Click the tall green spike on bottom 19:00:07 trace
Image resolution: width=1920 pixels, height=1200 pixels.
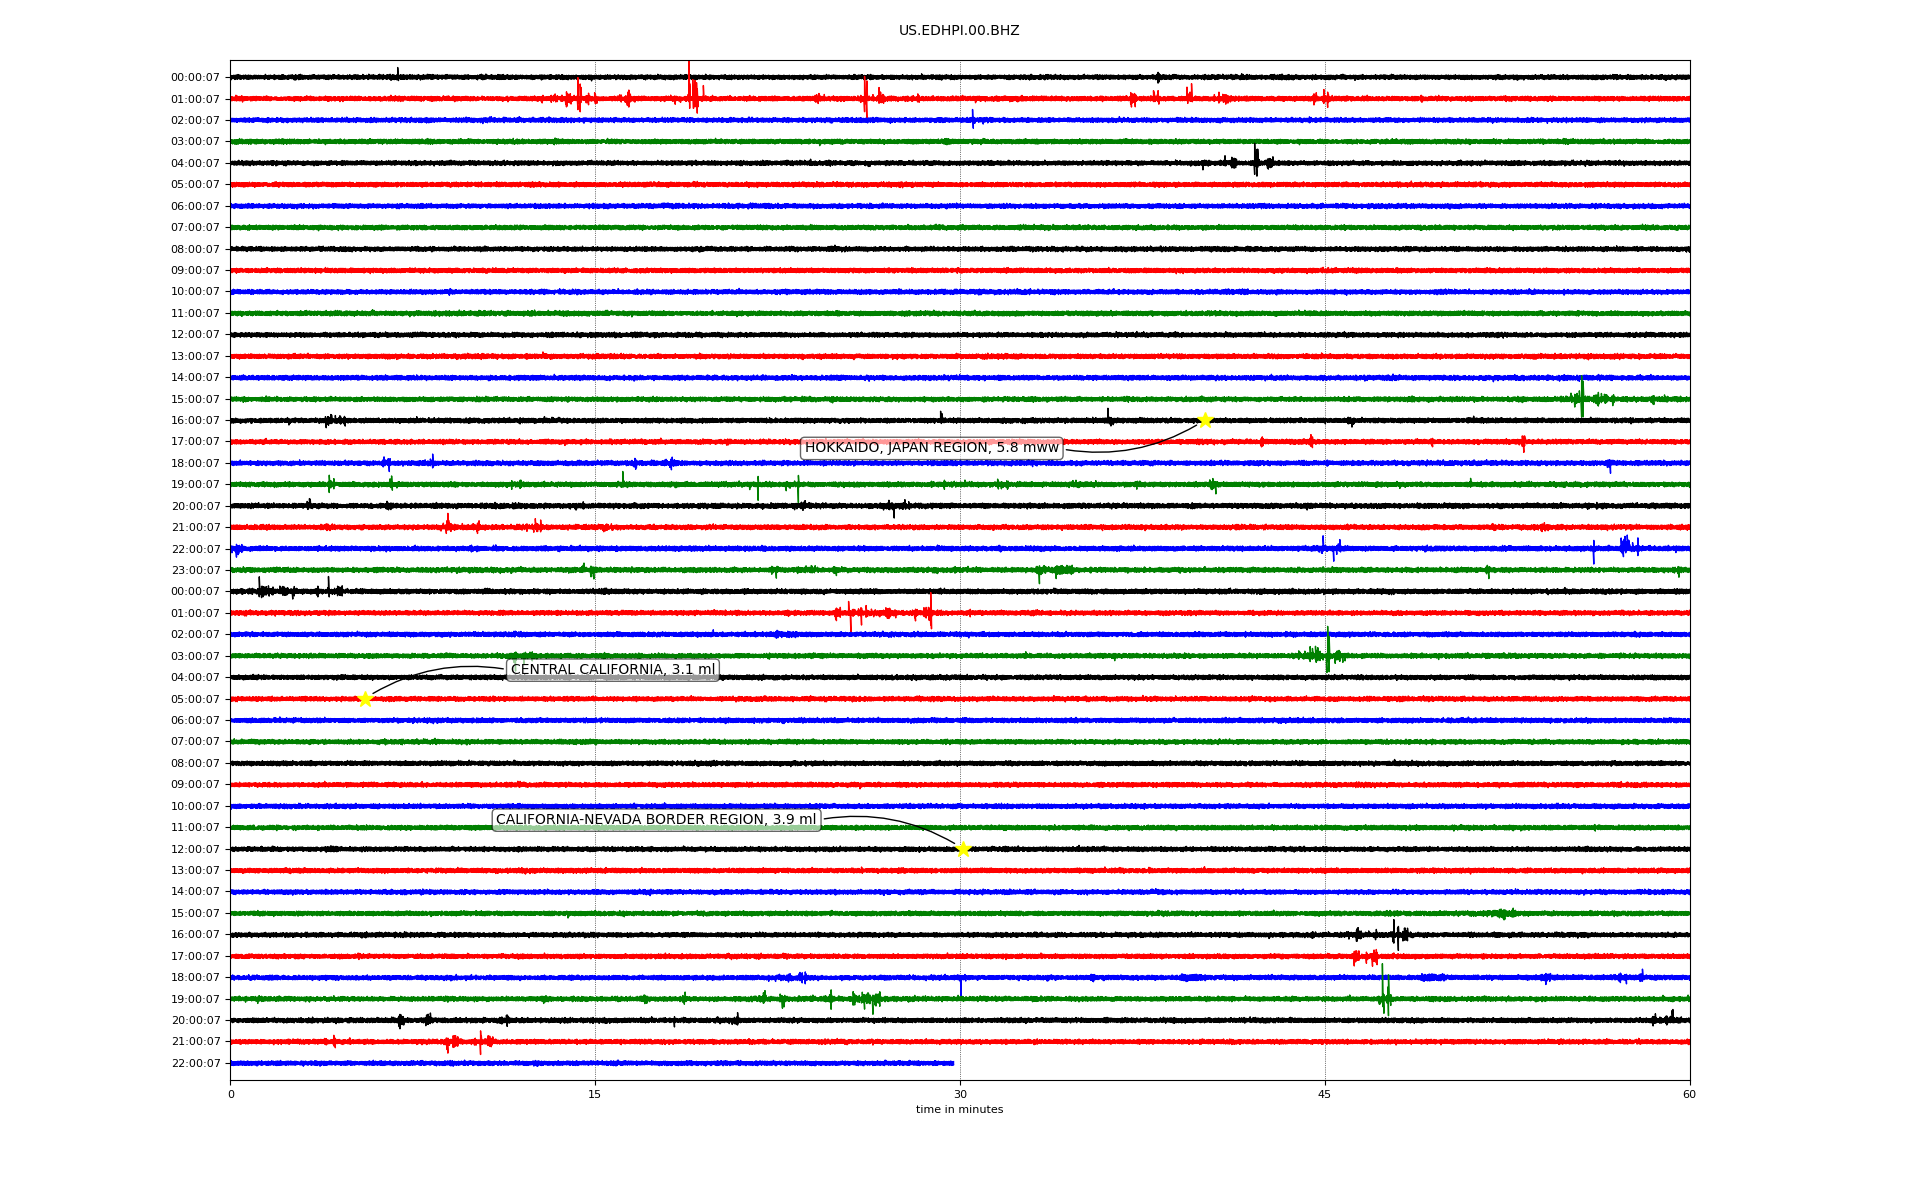click(x=1384, y=992)
